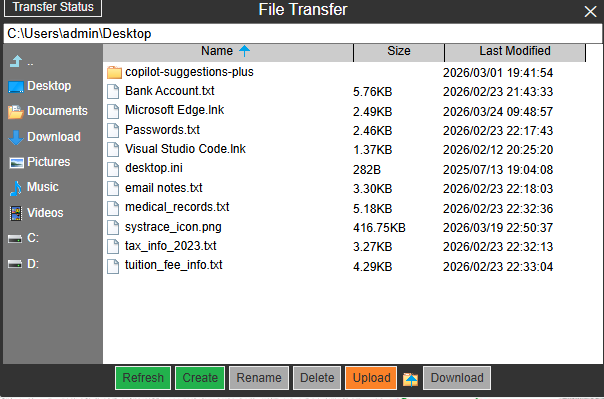Open the Transfer Status view
Screen dimensions: 604x399
pos(53,7)
